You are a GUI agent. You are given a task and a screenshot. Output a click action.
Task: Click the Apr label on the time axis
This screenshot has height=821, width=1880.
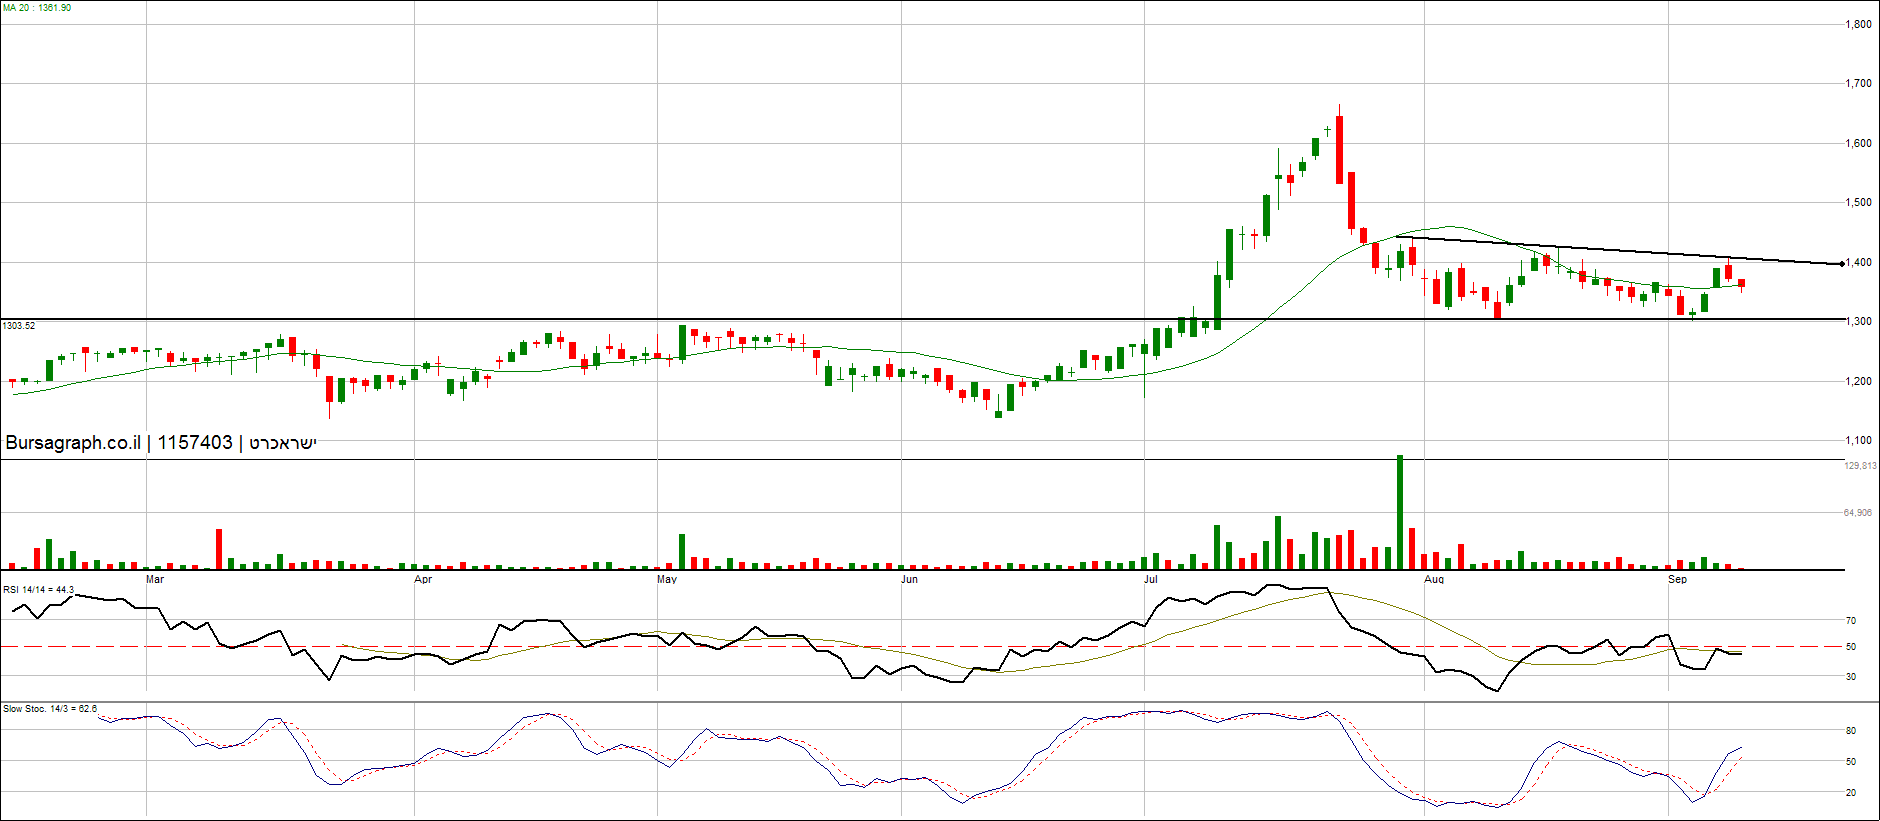[423, 579]
